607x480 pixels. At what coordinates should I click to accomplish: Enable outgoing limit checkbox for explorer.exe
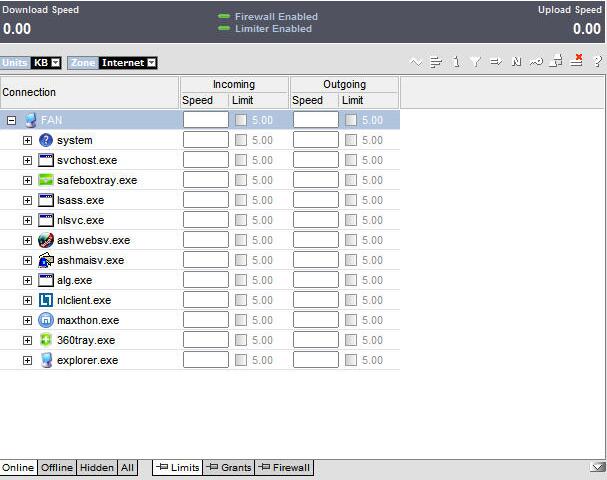pyautogui.click(x=351, y=360)
